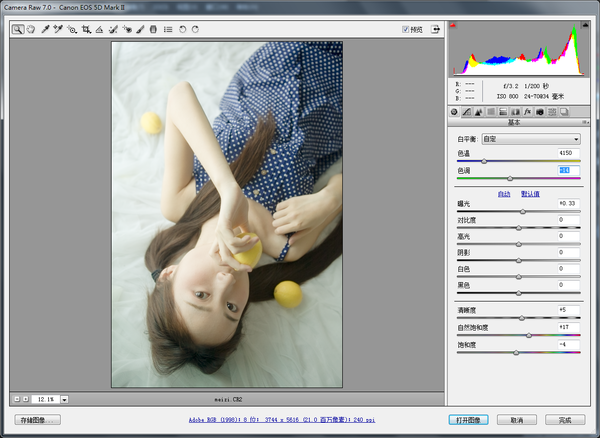Select the Hand tool
This screenshot has width=600, height=438.
tap(30, 30)
